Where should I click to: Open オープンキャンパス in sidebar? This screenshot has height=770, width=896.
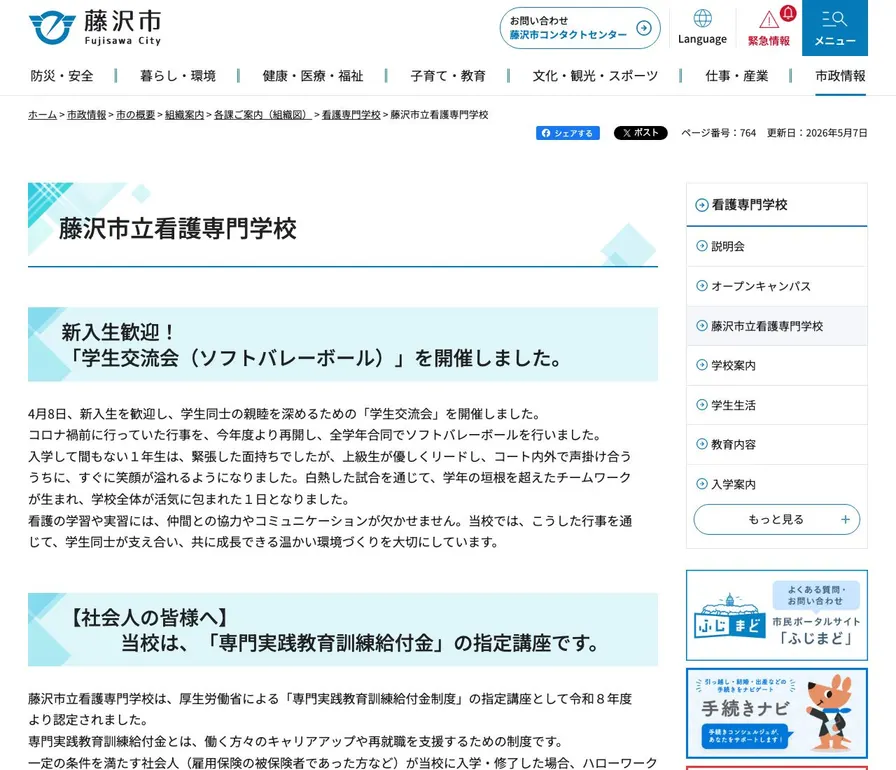point(777,286)
